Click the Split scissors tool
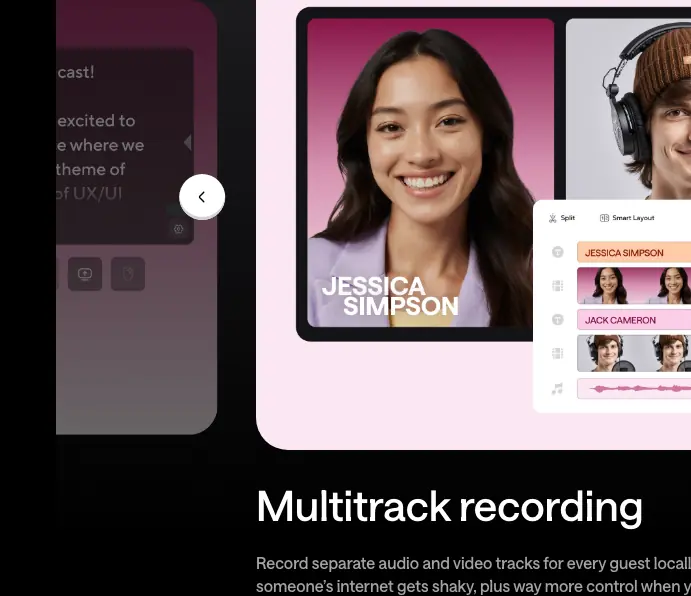 click(x=561, y=218)
